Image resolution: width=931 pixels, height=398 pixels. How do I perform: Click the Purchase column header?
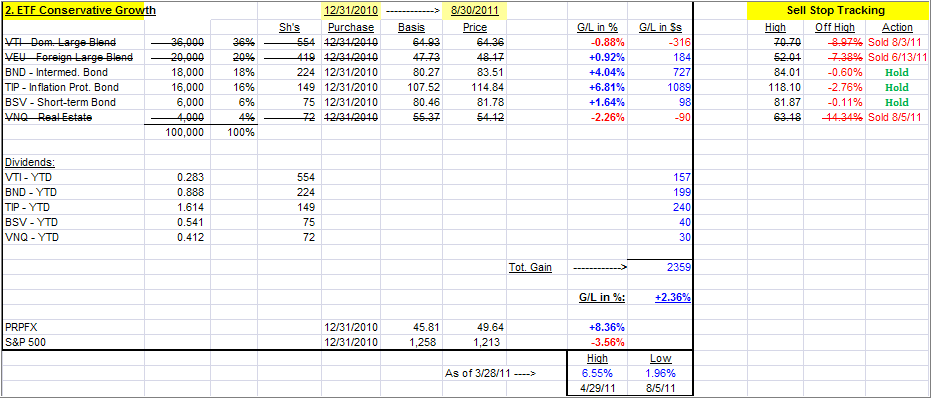click(351, 27)
